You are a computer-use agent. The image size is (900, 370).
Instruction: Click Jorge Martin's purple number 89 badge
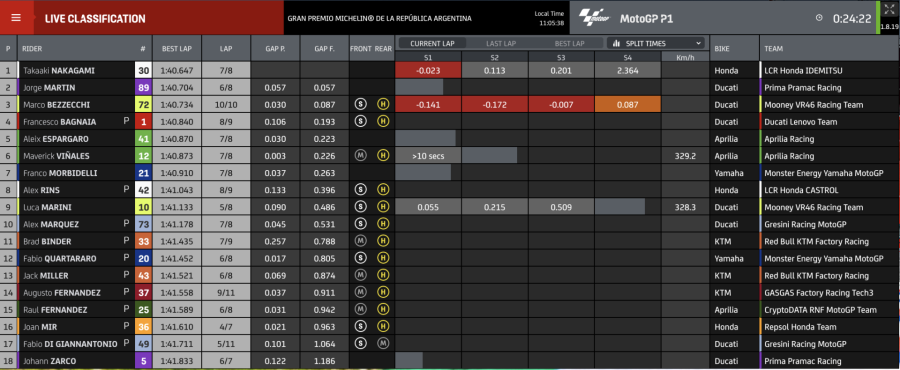click(143, 88)
